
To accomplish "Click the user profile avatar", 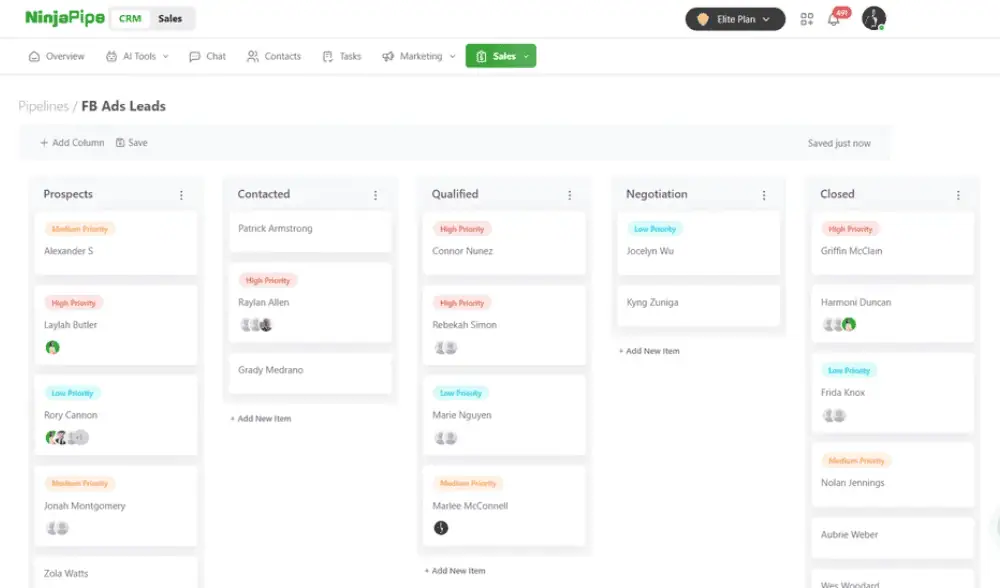I will tap(874, 19).
